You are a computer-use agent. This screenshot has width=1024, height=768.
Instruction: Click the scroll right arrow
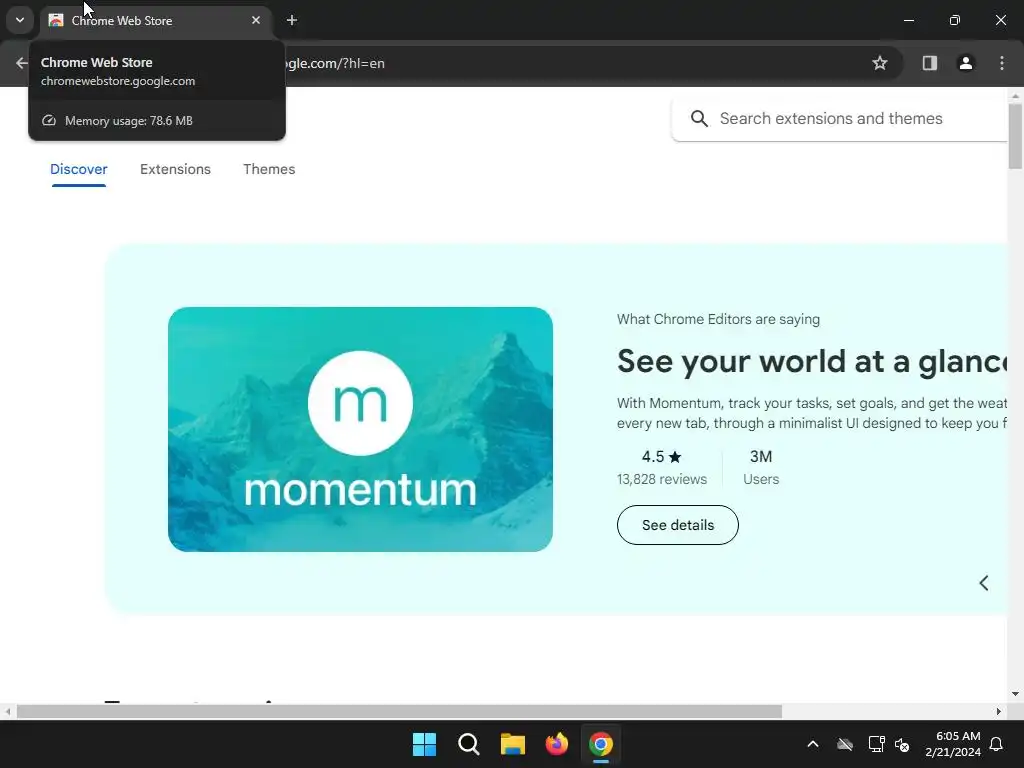click(998, 712)
